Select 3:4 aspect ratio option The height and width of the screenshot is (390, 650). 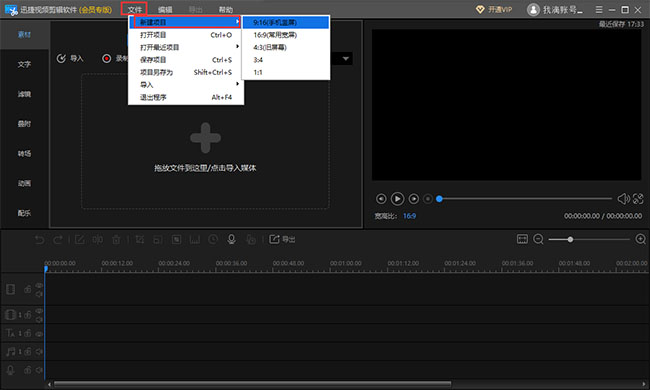tap(286, 60)
